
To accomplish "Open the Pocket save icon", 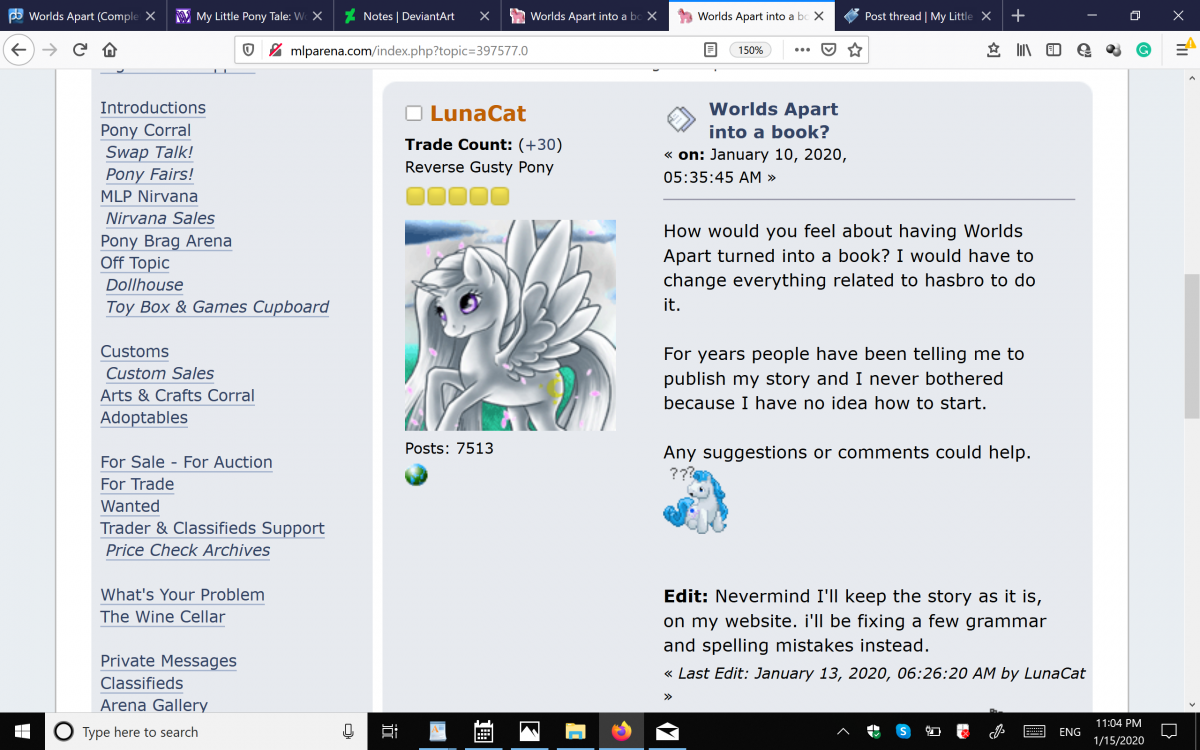I will [x=829, y=50].
